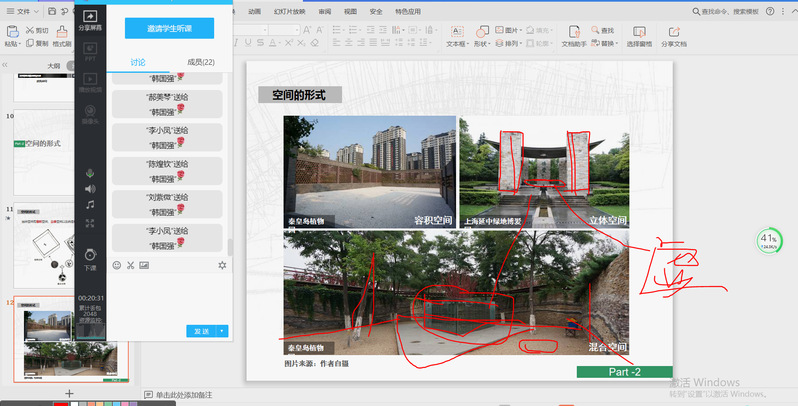Toggle the microphone in the classroom sidebar
The height and width of the screenshot is (406, 798).
coord(90,171)
